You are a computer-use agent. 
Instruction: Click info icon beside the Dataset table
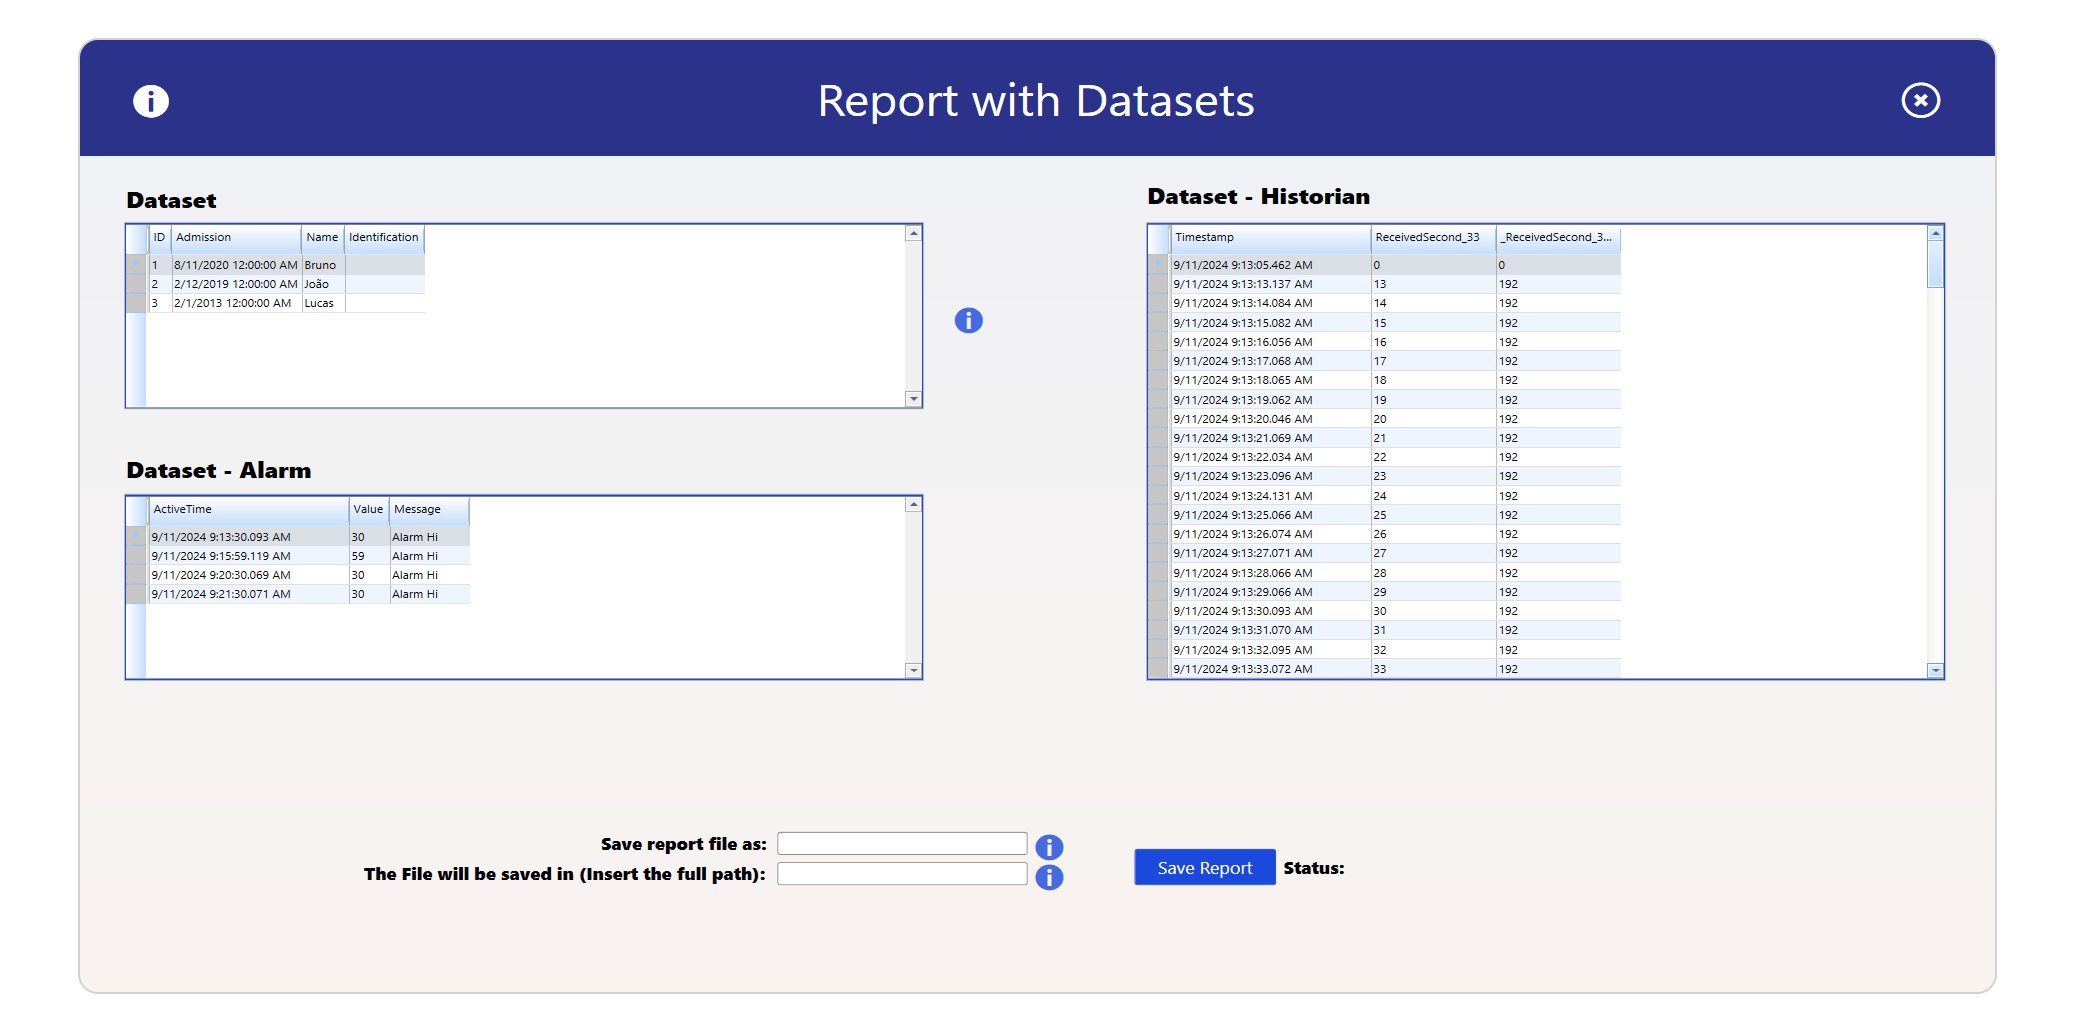pos(968,320)
